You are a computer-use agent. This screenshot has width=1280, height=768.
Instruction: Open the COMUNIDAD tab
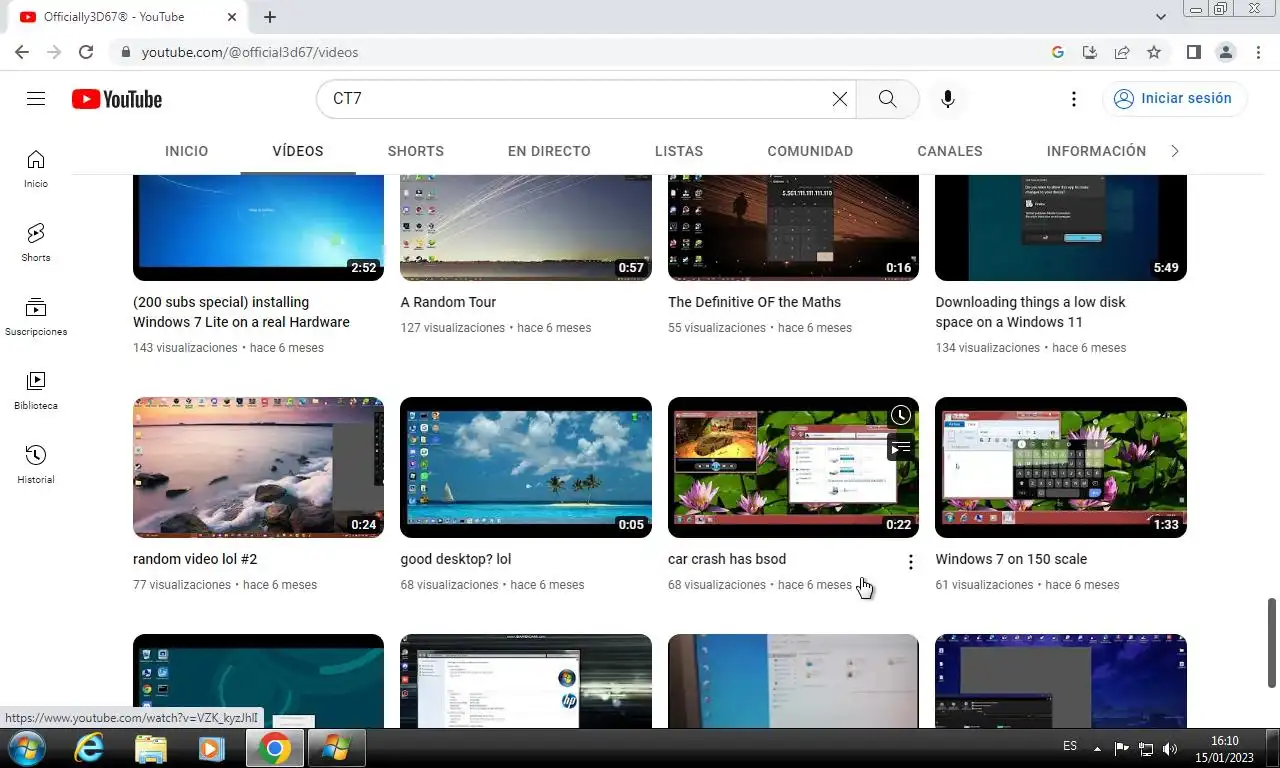tap(810, 151)
